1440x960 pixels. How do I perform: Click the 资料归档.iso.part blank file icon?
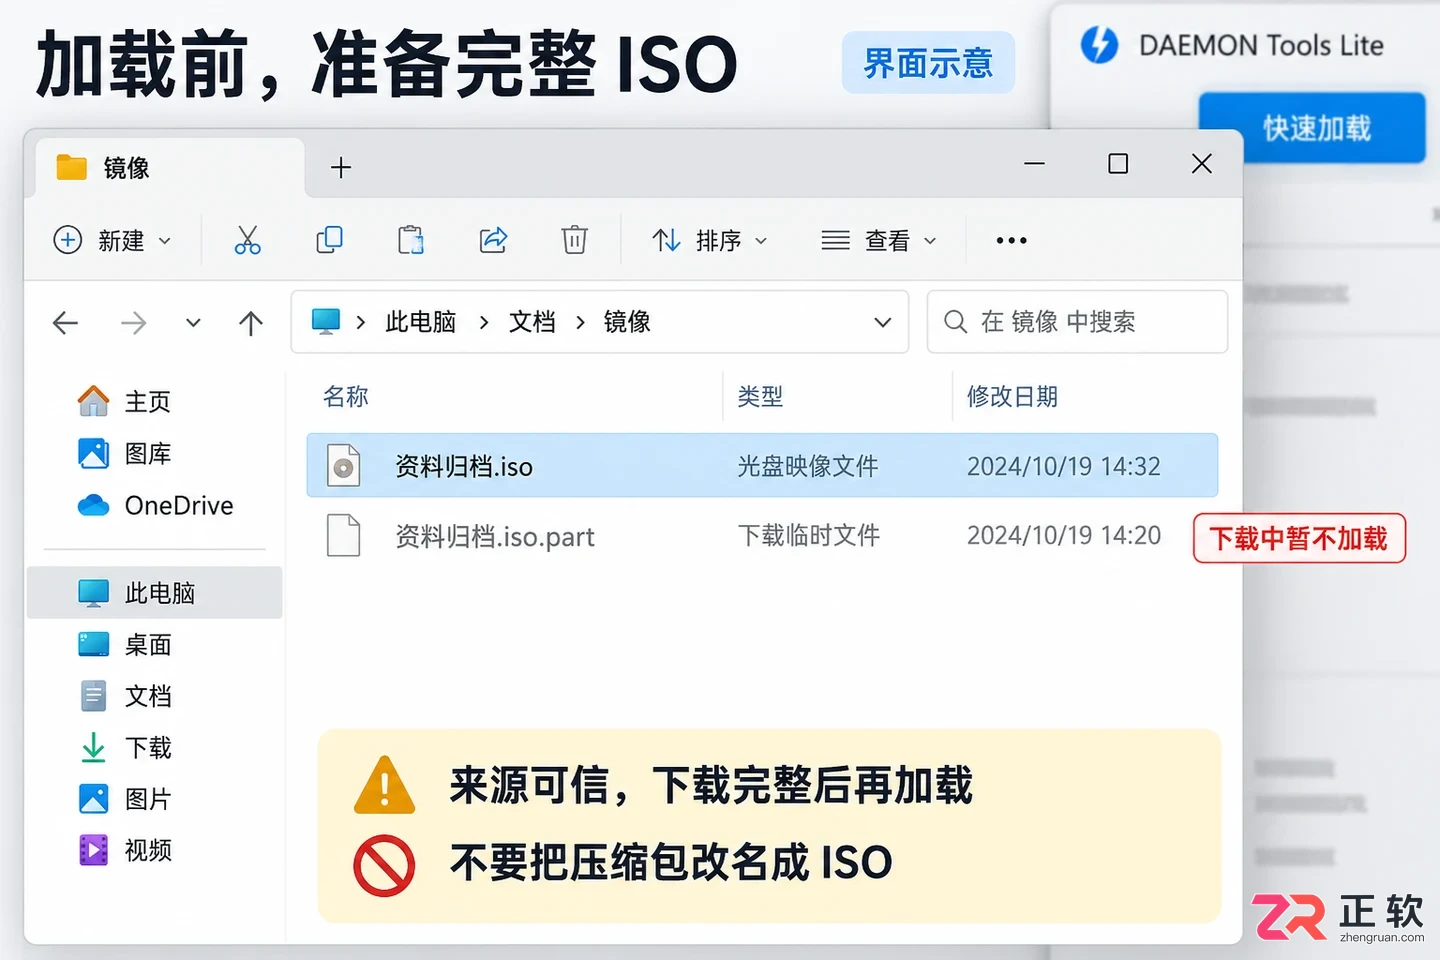click(x=343, y=535)
